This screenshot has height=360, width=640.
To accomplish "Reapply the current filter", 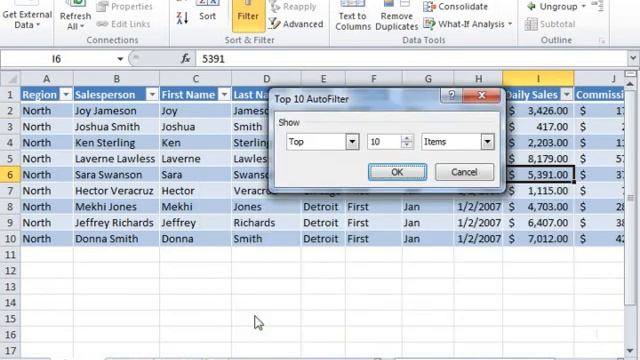I will (293, 7).
